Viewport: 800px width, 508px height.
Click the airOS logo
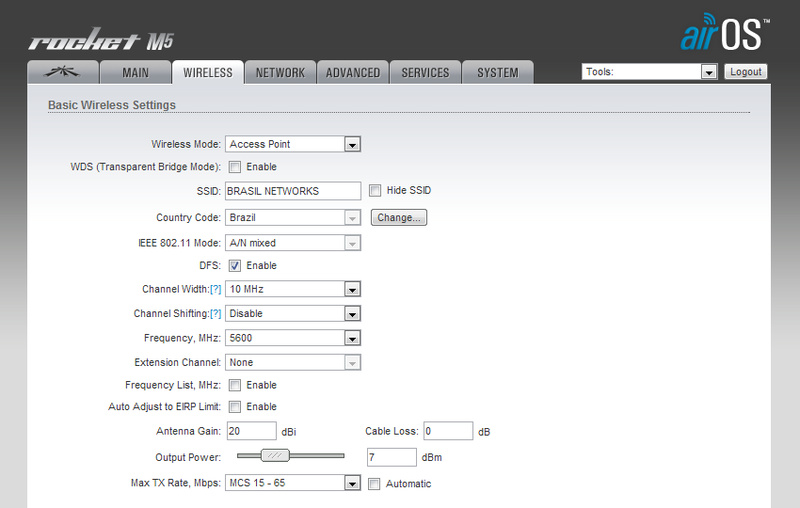(x=725, y=33)
